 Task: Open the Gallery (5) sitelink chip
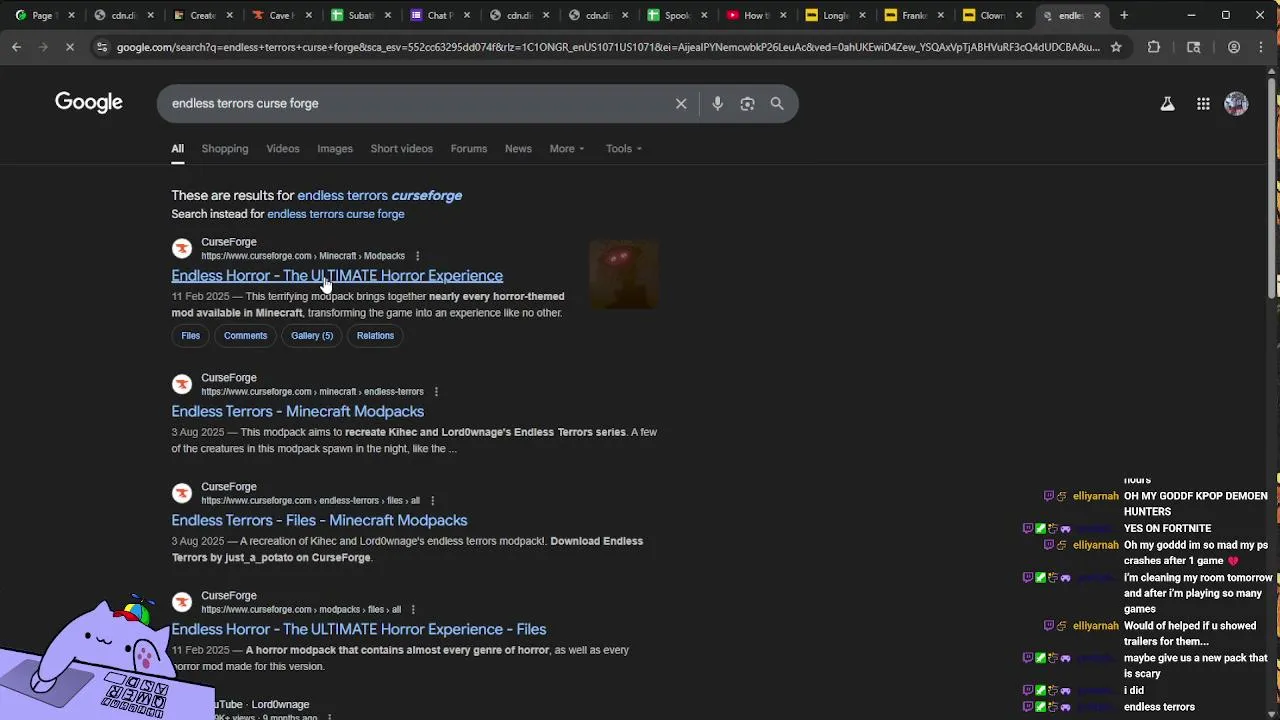[312, 336]
